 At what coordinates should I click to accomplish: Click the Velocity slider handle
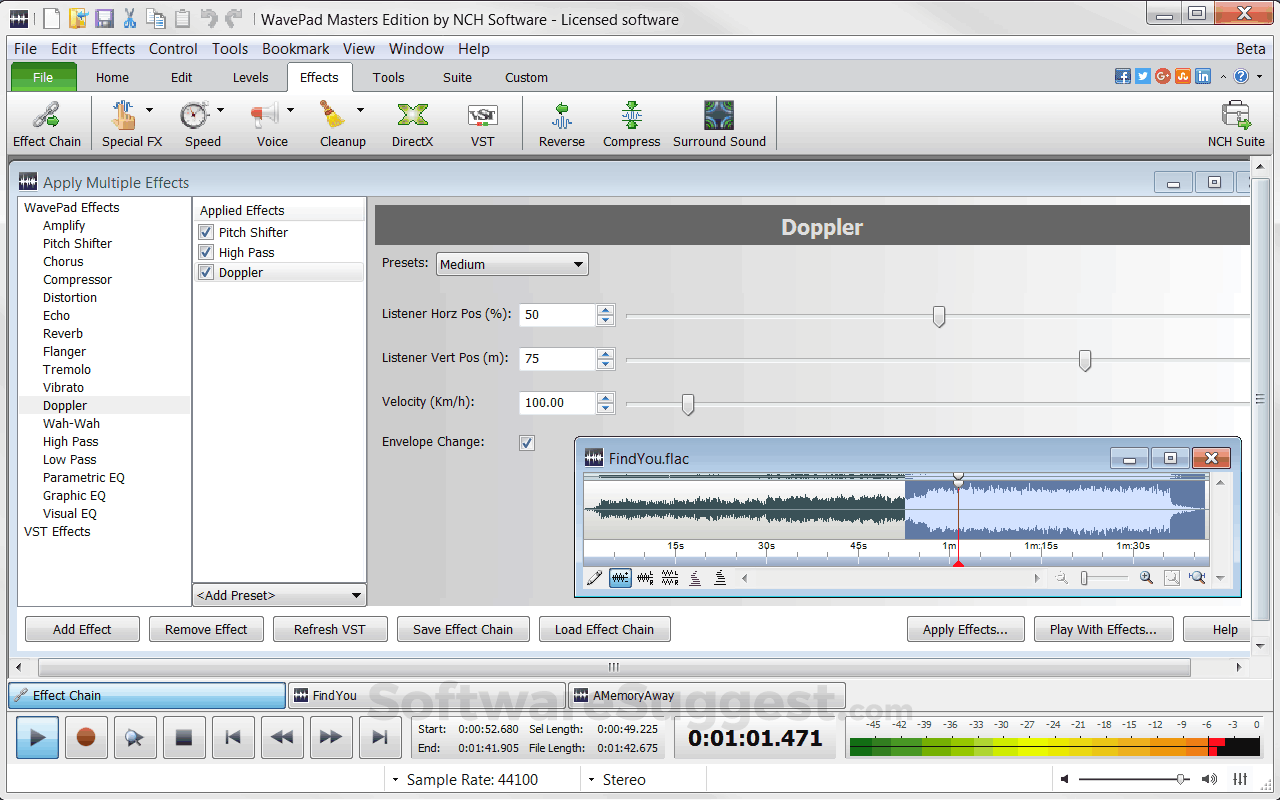pos(688,403)
